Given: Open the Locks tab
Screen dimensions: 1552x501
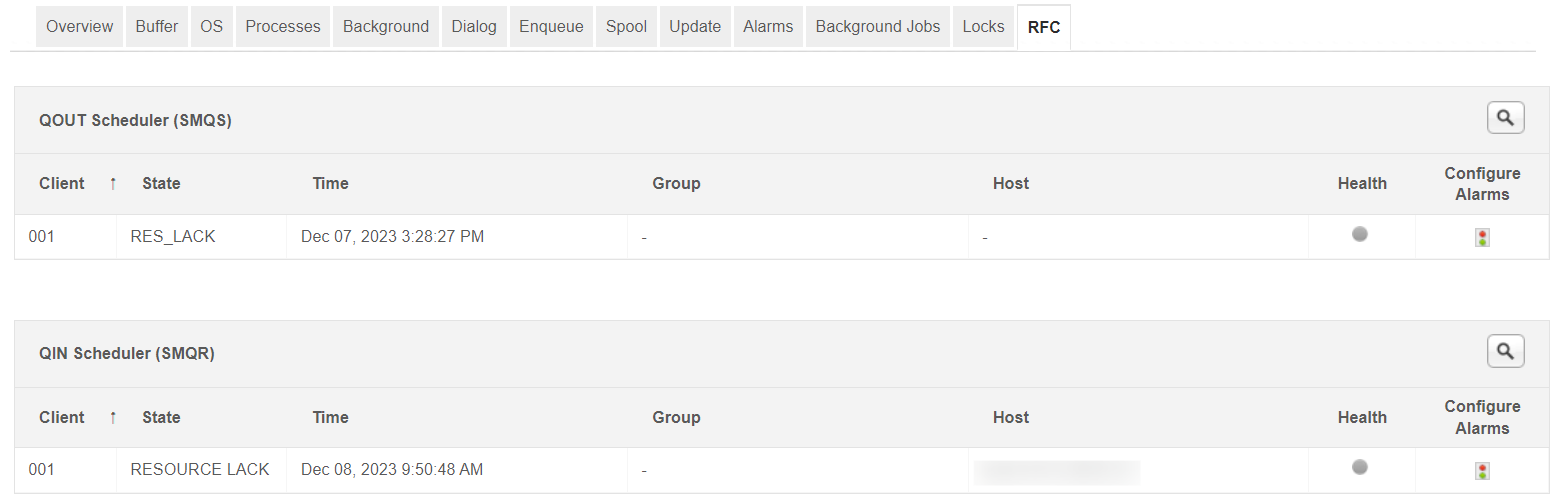Looking at the screenshot, I should point(983,27).
